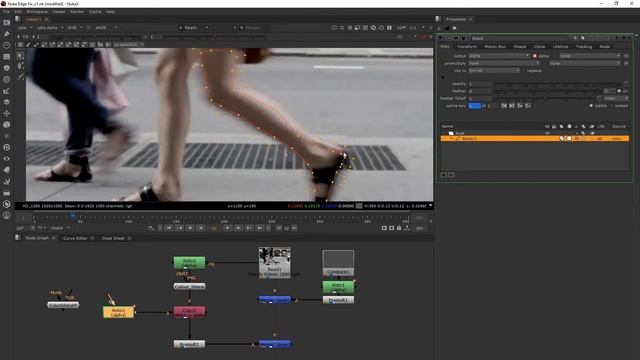
Task: Open the Render menu
Action: [x=77, y=12]
